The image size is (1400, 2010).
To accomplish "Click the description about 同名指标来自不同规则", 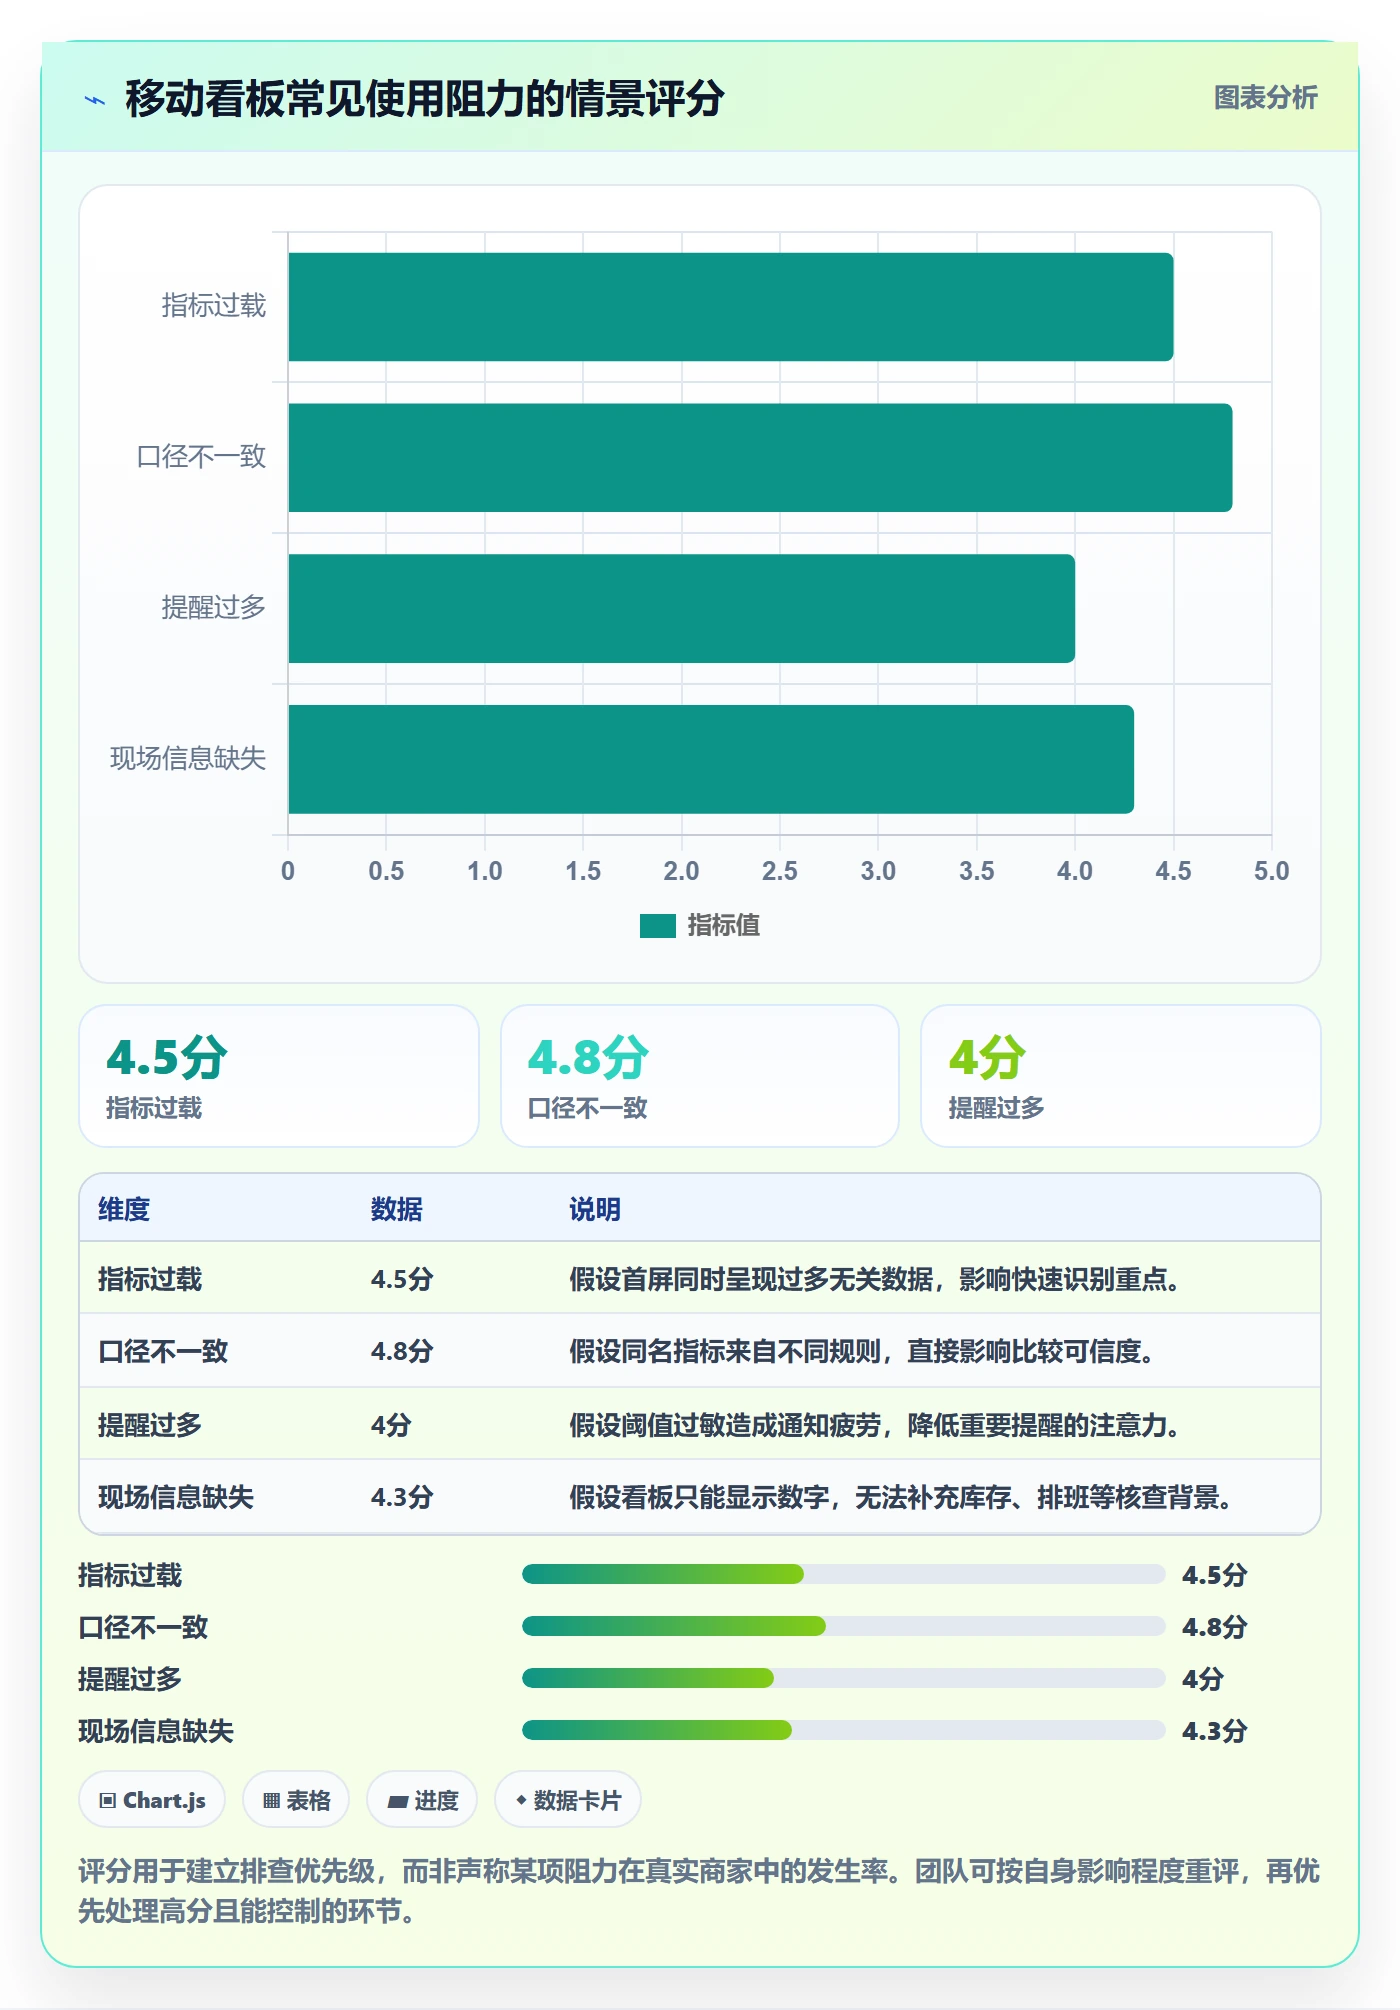I will tap(863, 1352).
